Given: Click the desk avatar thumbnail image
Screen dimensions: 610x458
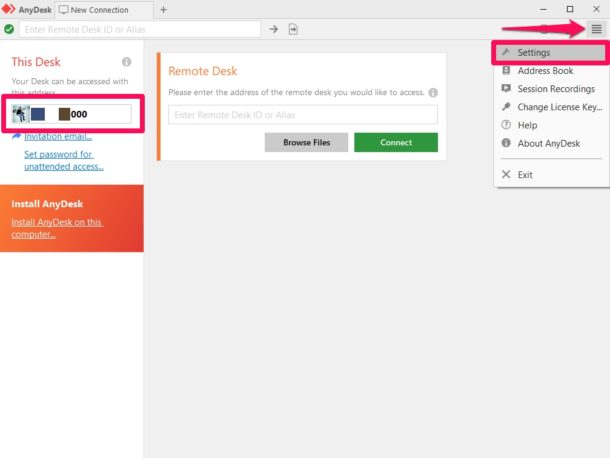Looking at the screenshot, I should pyautogui.click(x=20, y=114).
